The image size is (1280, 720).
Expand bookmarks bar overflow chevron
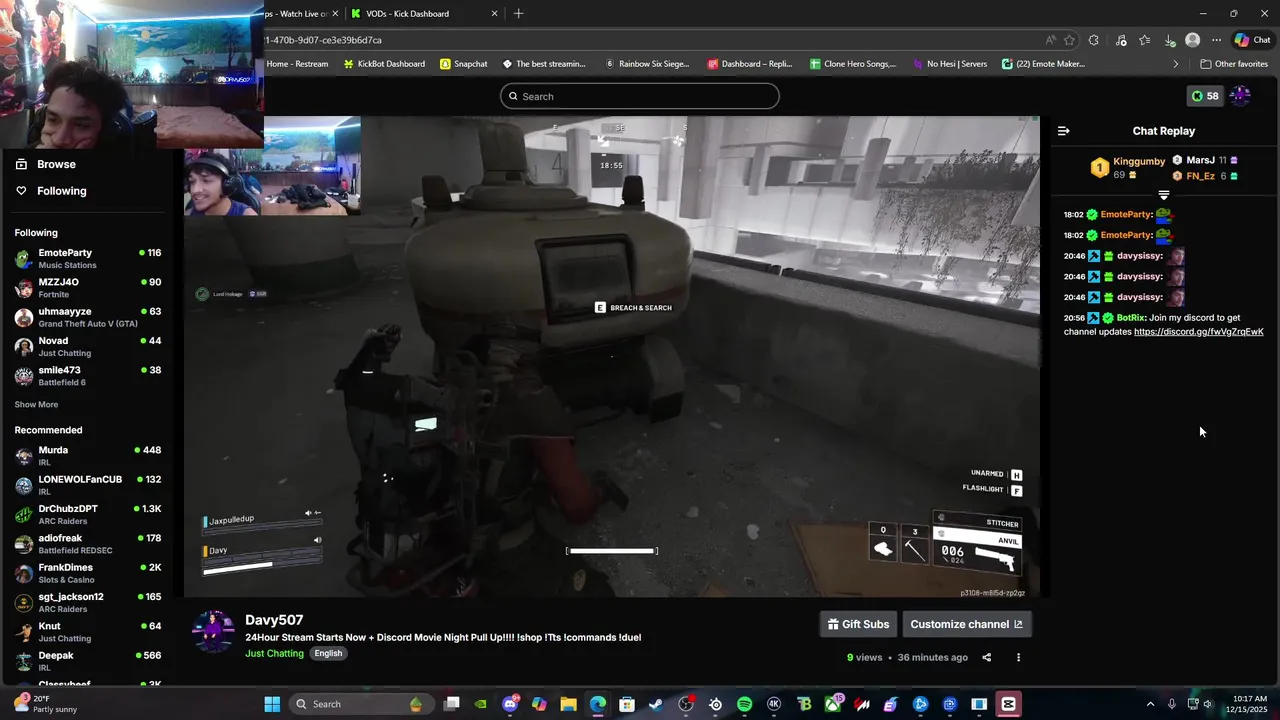pos(1175,64)
